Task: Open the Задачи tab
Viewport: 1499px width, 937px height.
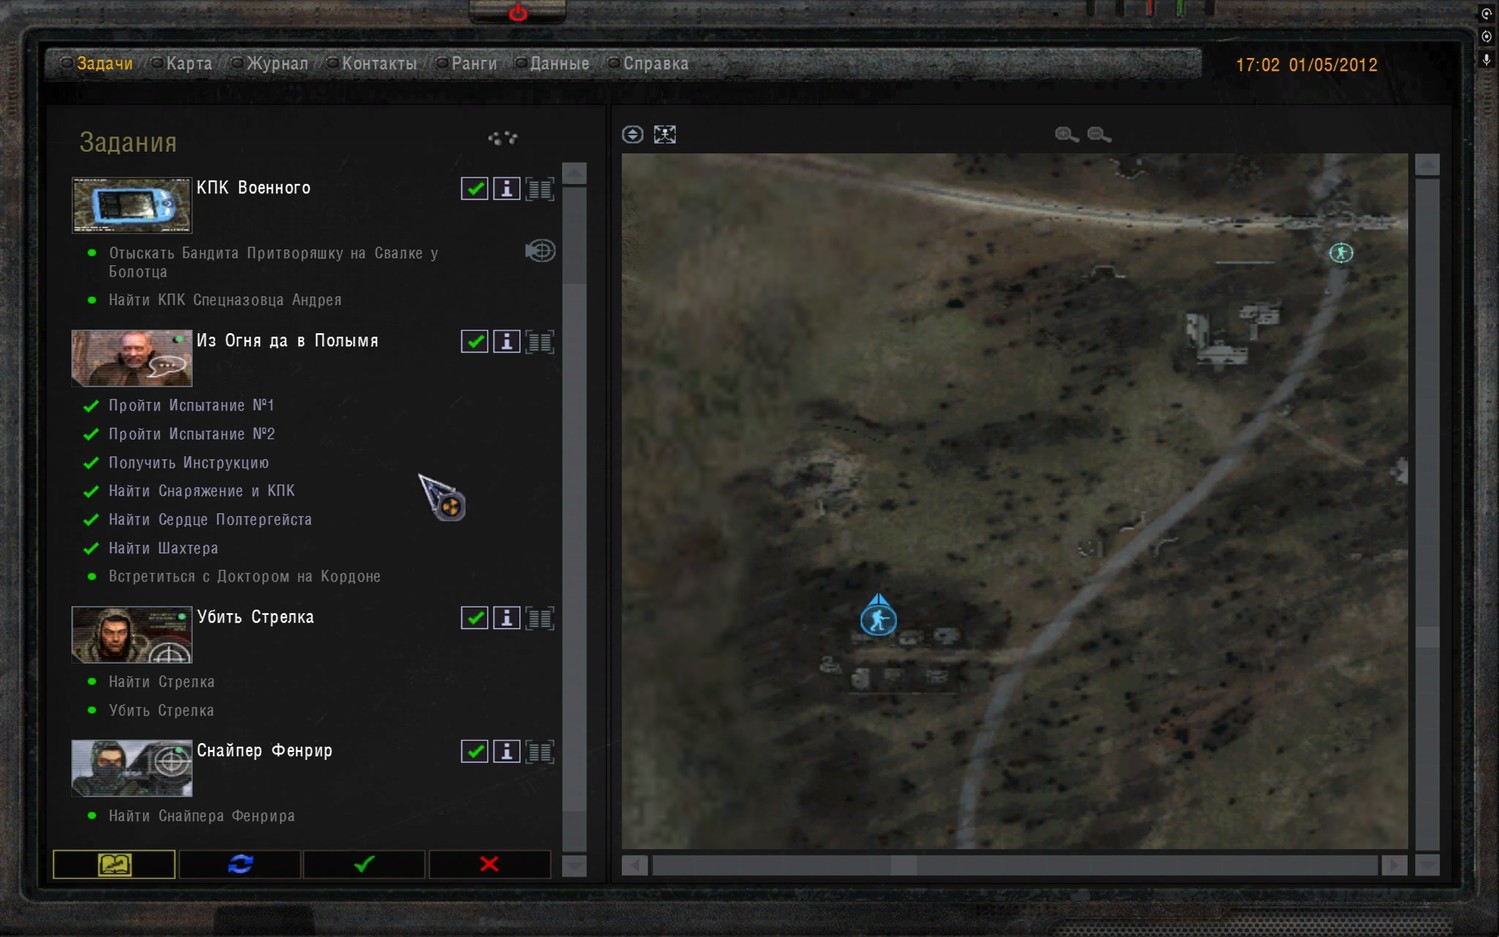Action: (104, 63)
